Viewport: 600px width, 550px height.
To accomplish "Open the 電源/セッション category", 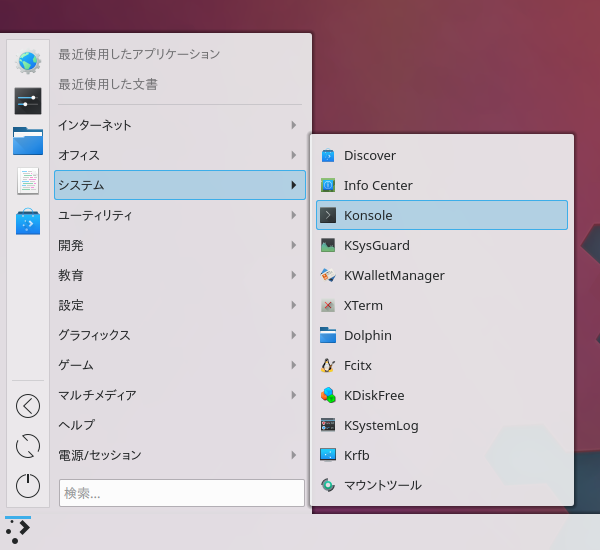I will point(180,455).
